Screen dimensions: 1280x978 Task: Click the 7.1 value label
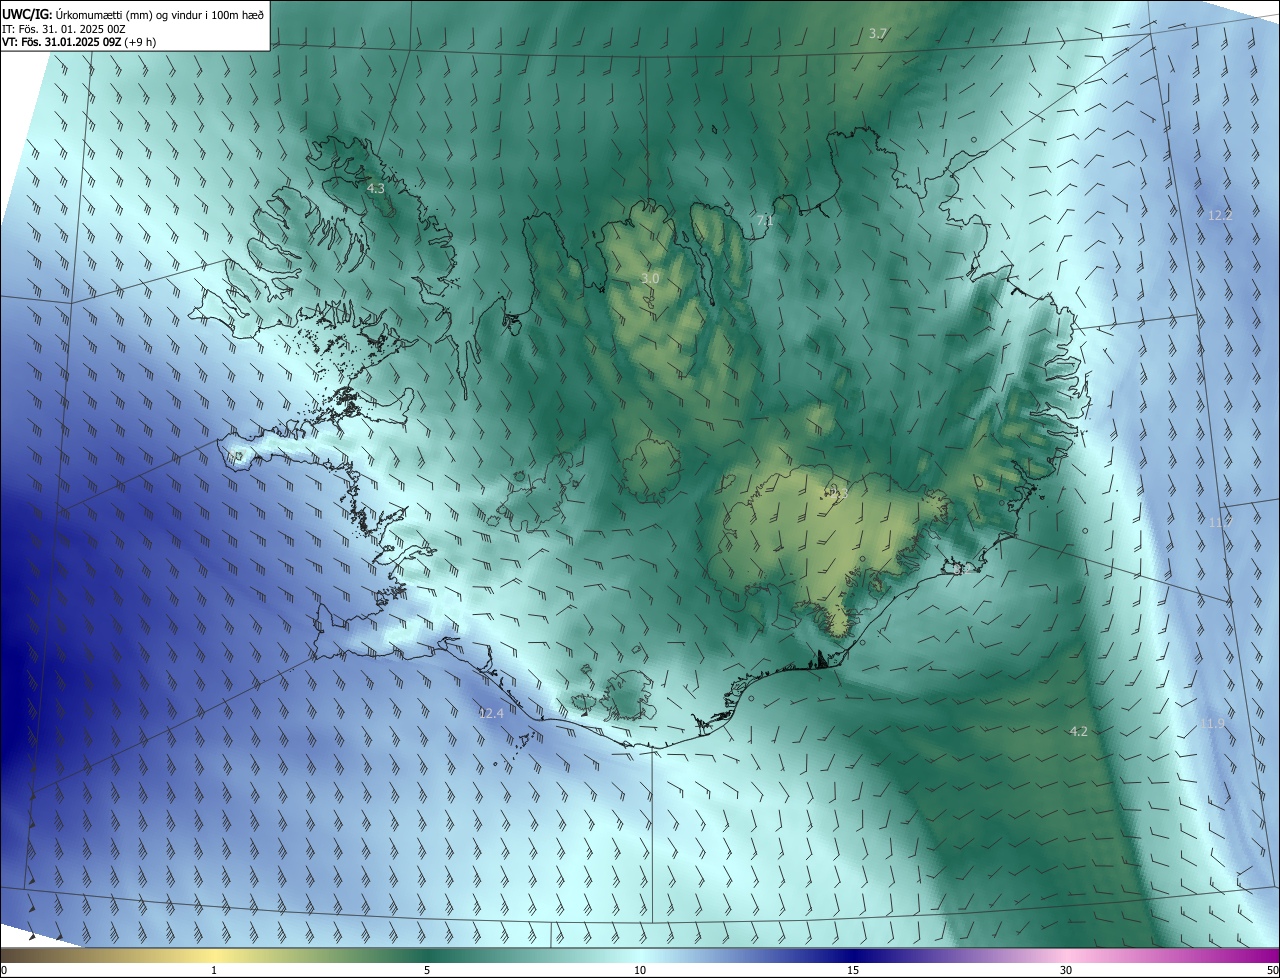coord(765,221)
